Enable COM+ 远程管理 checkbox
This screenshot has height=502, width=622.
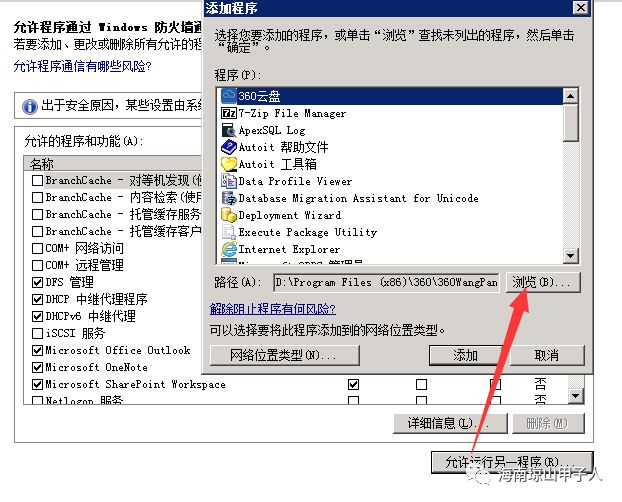tap(37, 265)
